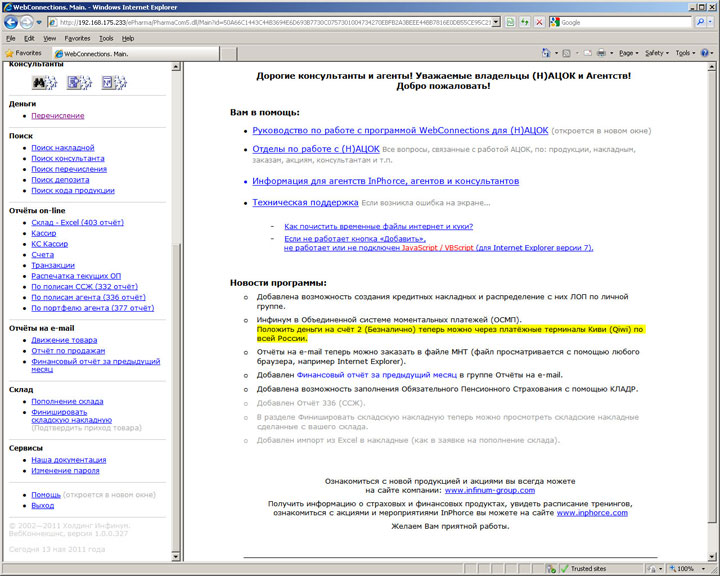Click the second consultants icon with form
Viewport: 720px width, 576px height.
[x=79, y=83]
